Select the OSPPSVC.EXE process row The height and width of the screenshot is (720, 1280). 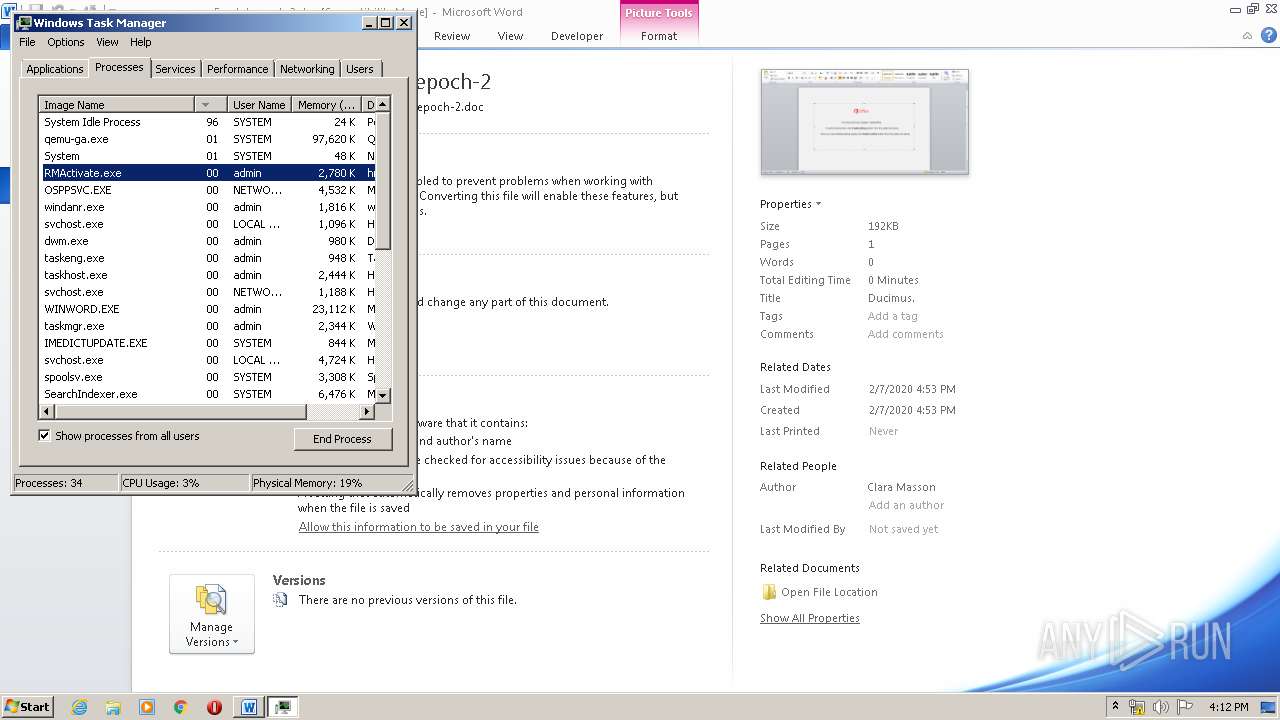207,190
